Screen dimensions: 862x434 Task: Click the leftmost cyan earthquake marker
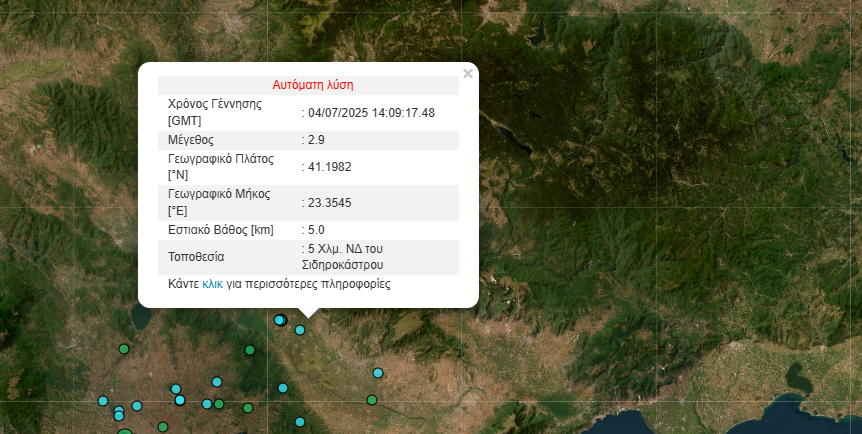(x=103, y=400)
